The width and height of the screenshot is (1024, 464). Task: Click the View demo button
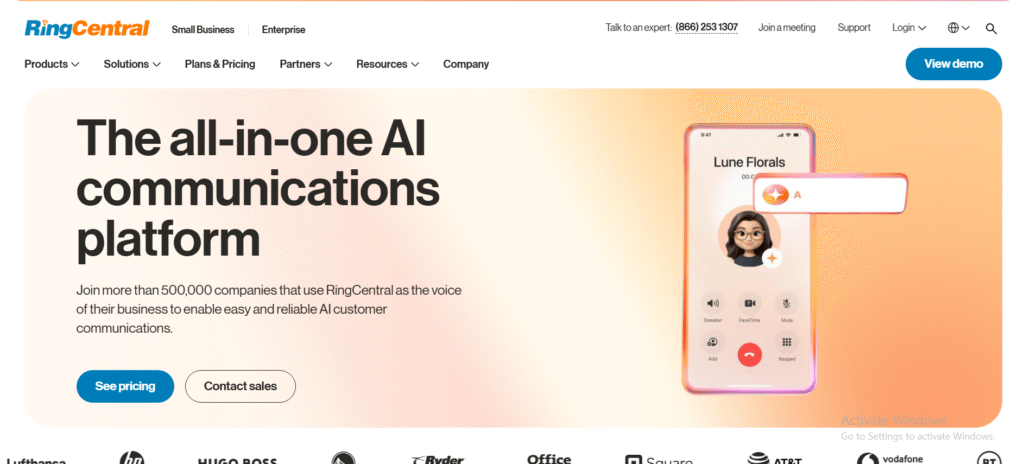(x=953, y=64)
